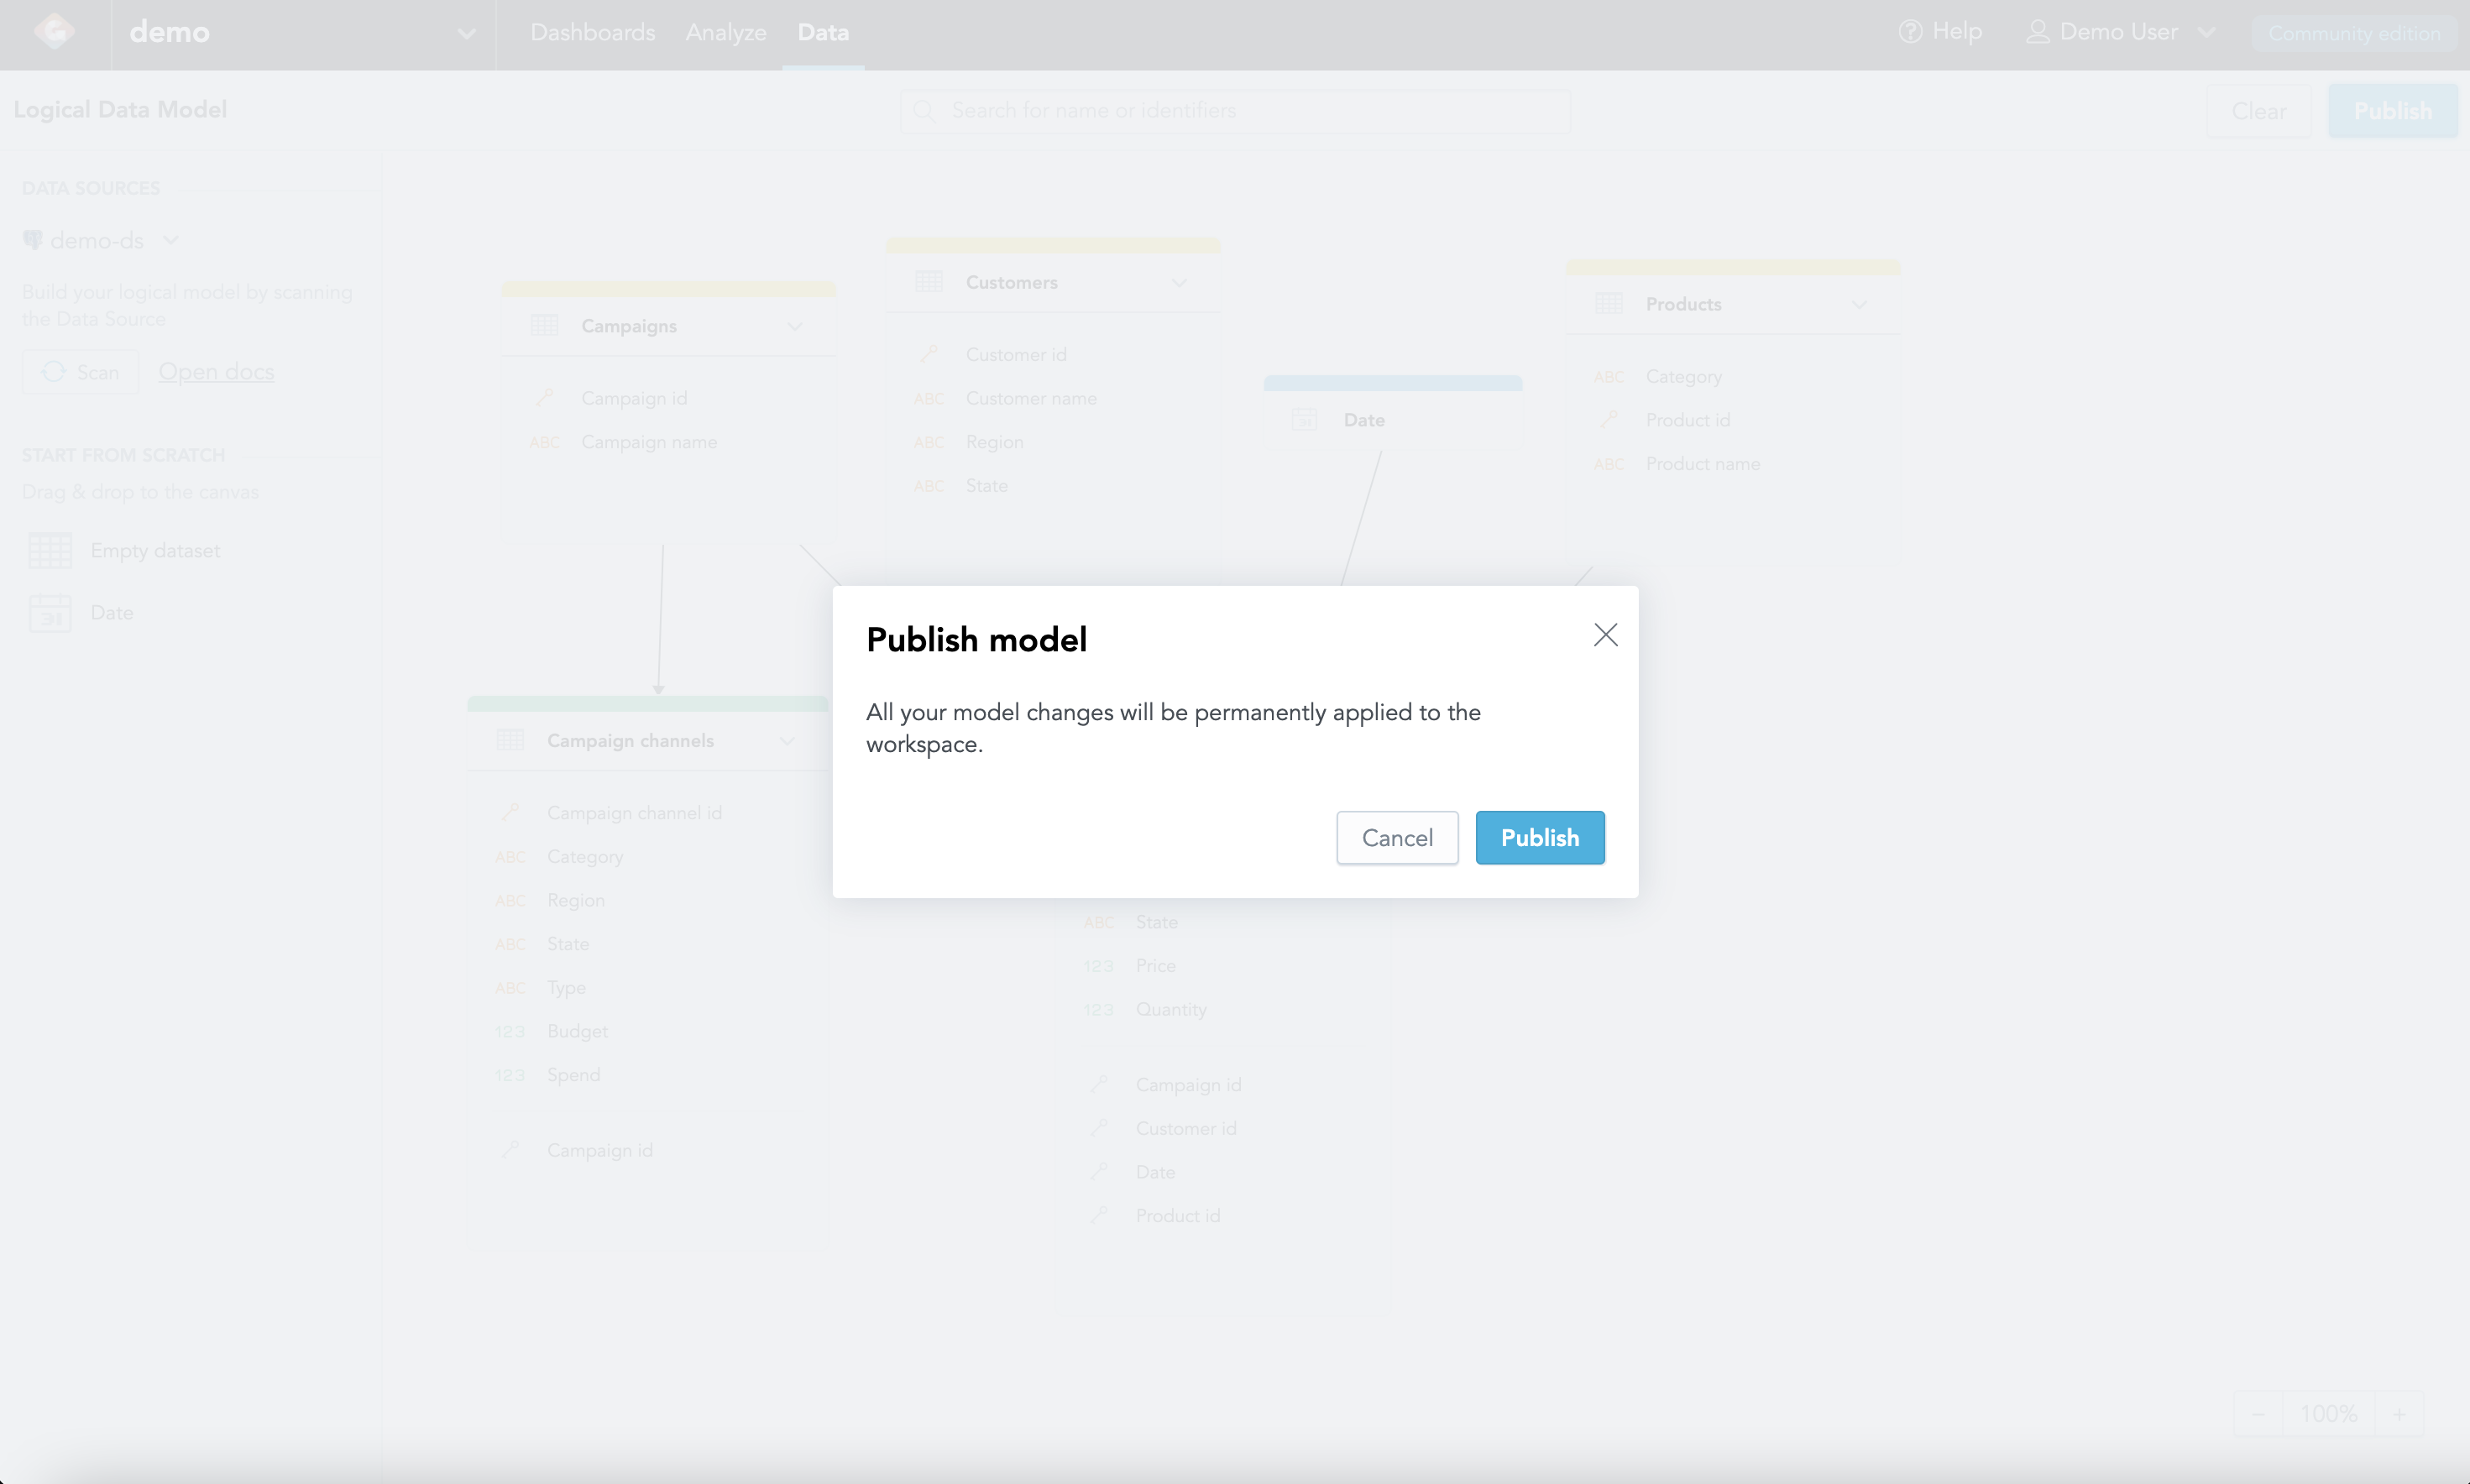Click the 123 icon beside Budget

point(510,1031)
